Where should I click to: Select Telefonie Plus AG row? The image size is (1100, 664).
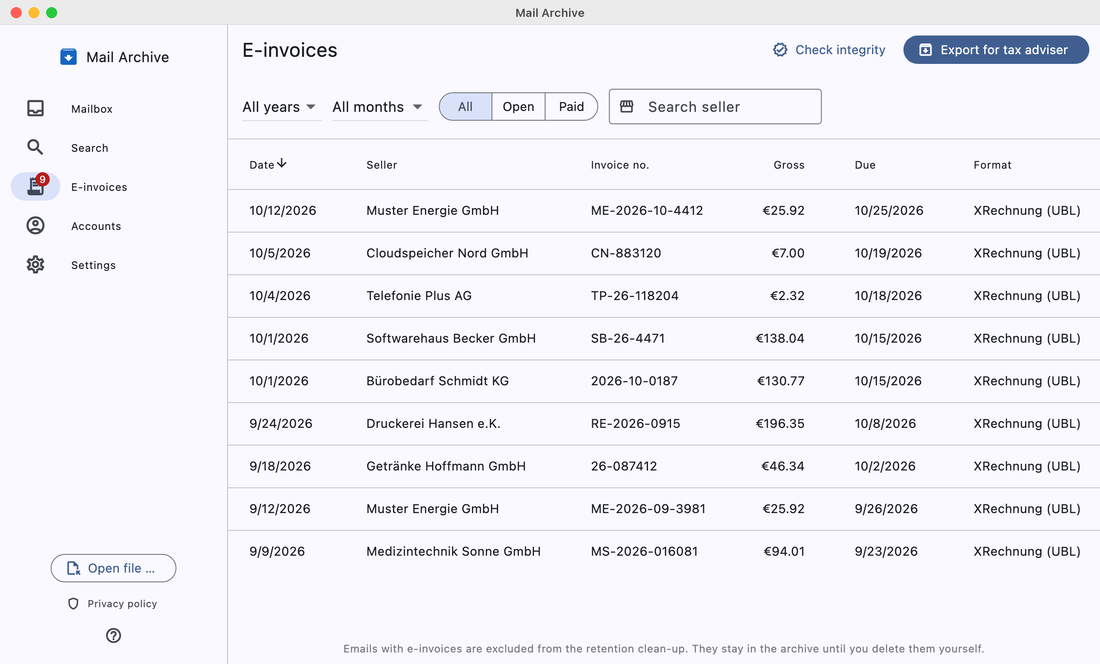pos(664,296)
